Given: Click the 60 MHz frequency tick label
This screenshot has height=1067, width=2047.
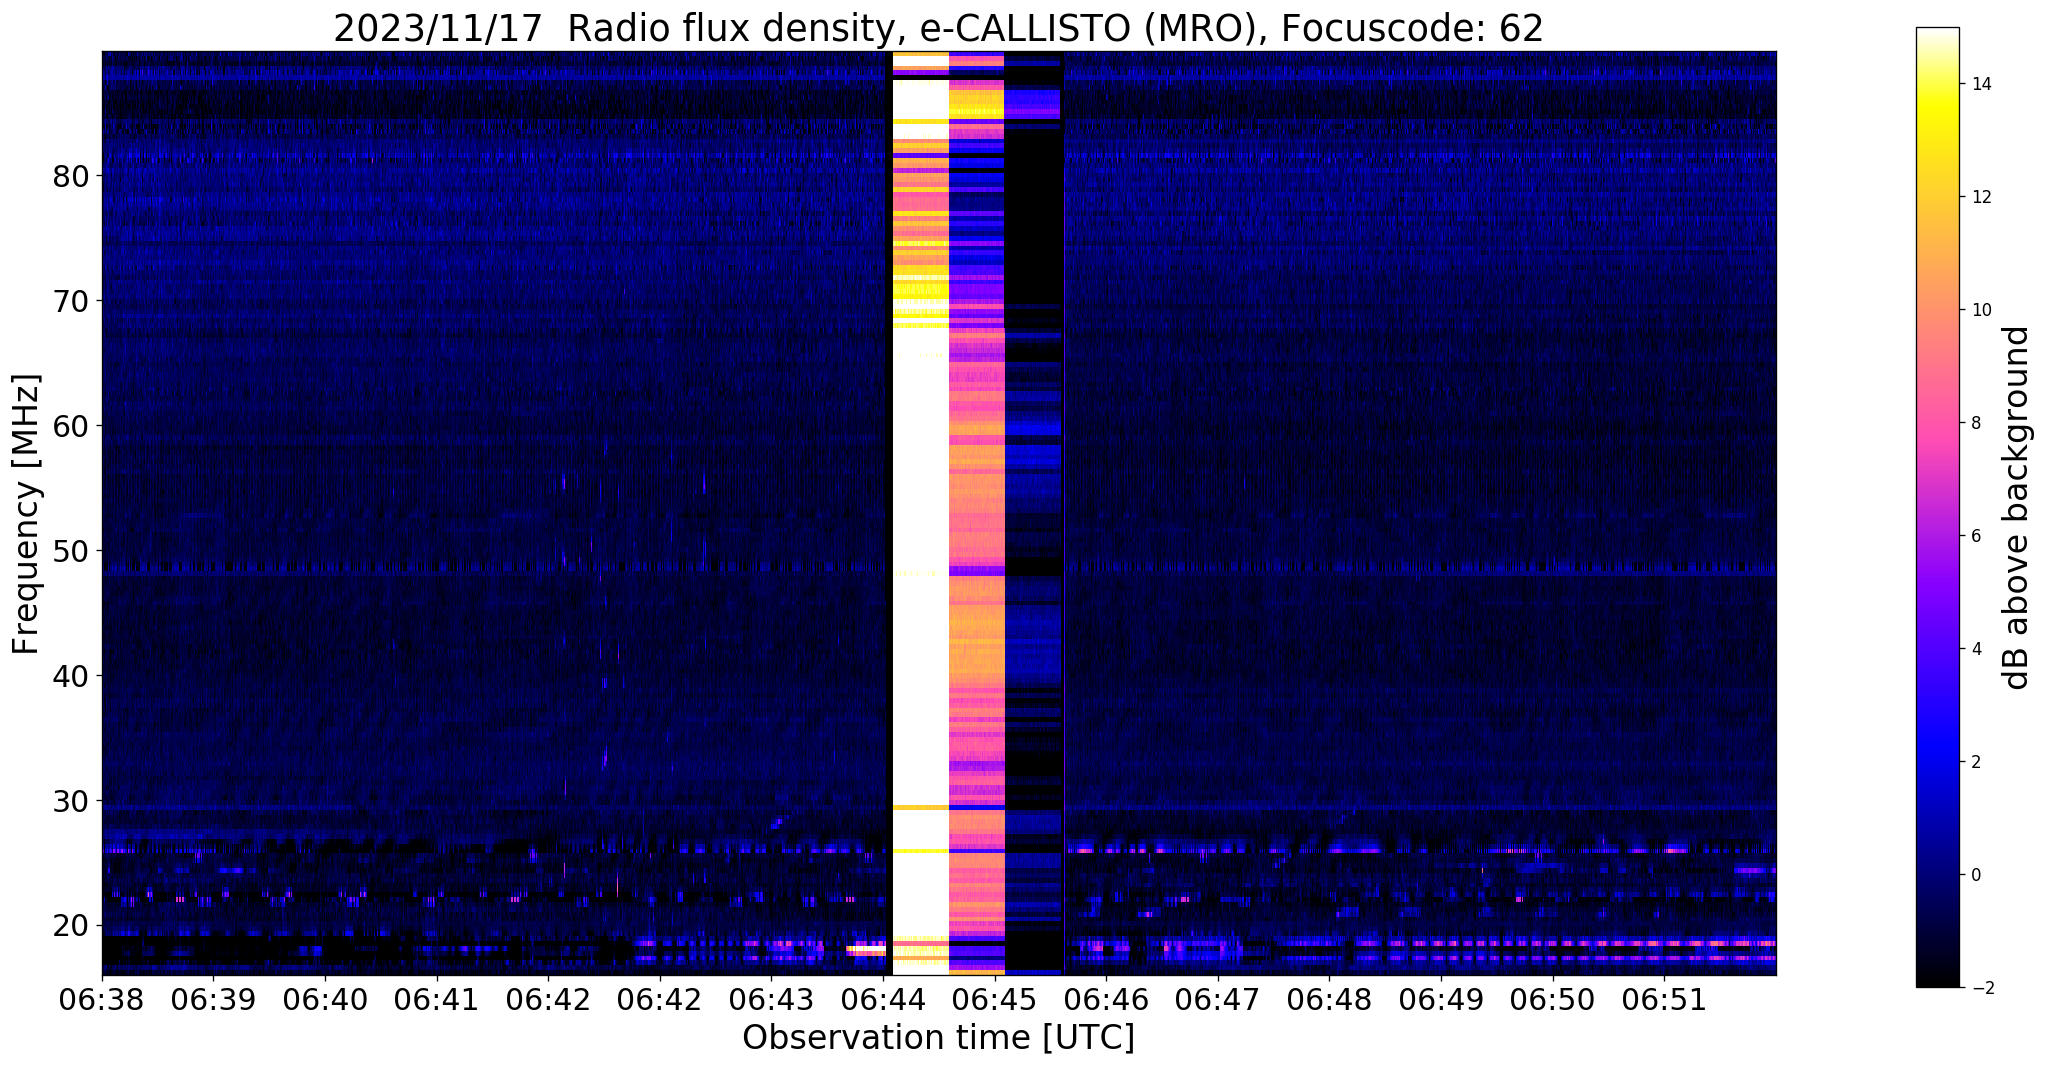Looking at the screenshot, I should (71, 425).
